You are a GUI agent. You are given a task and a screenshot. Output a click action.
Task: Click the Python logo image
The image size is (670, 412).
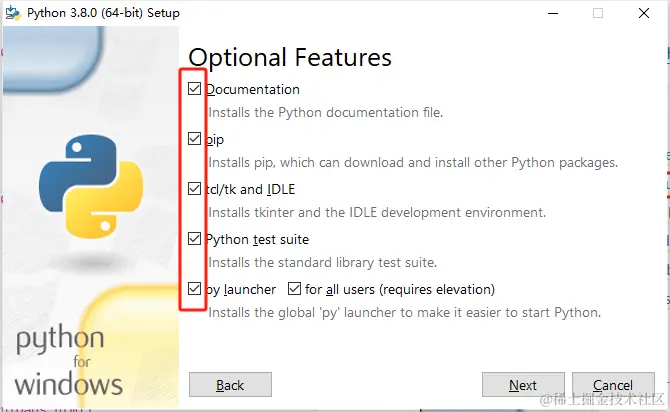point(91,187)
